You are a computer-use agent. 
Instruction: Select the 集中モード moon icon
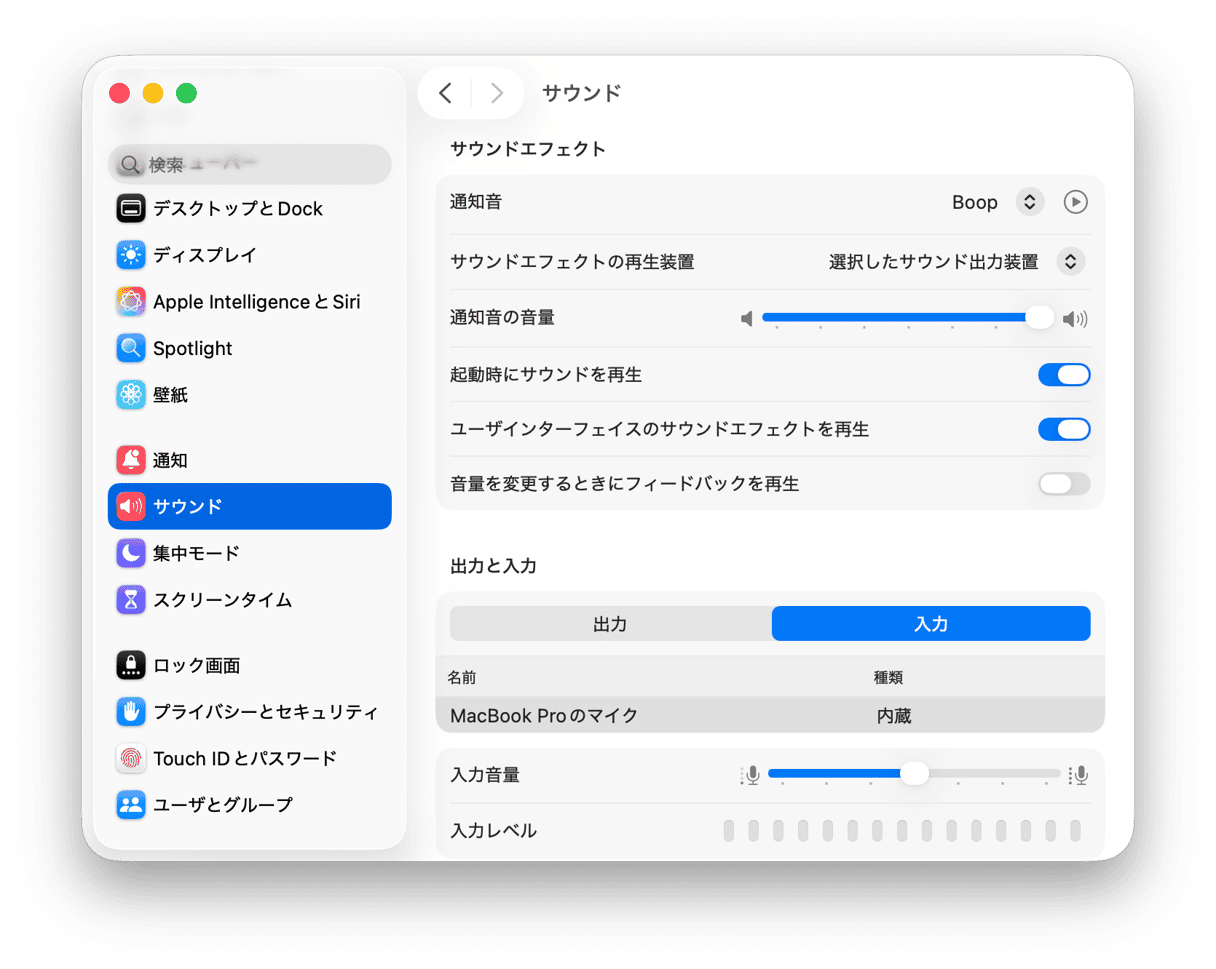tap(131, 553)
